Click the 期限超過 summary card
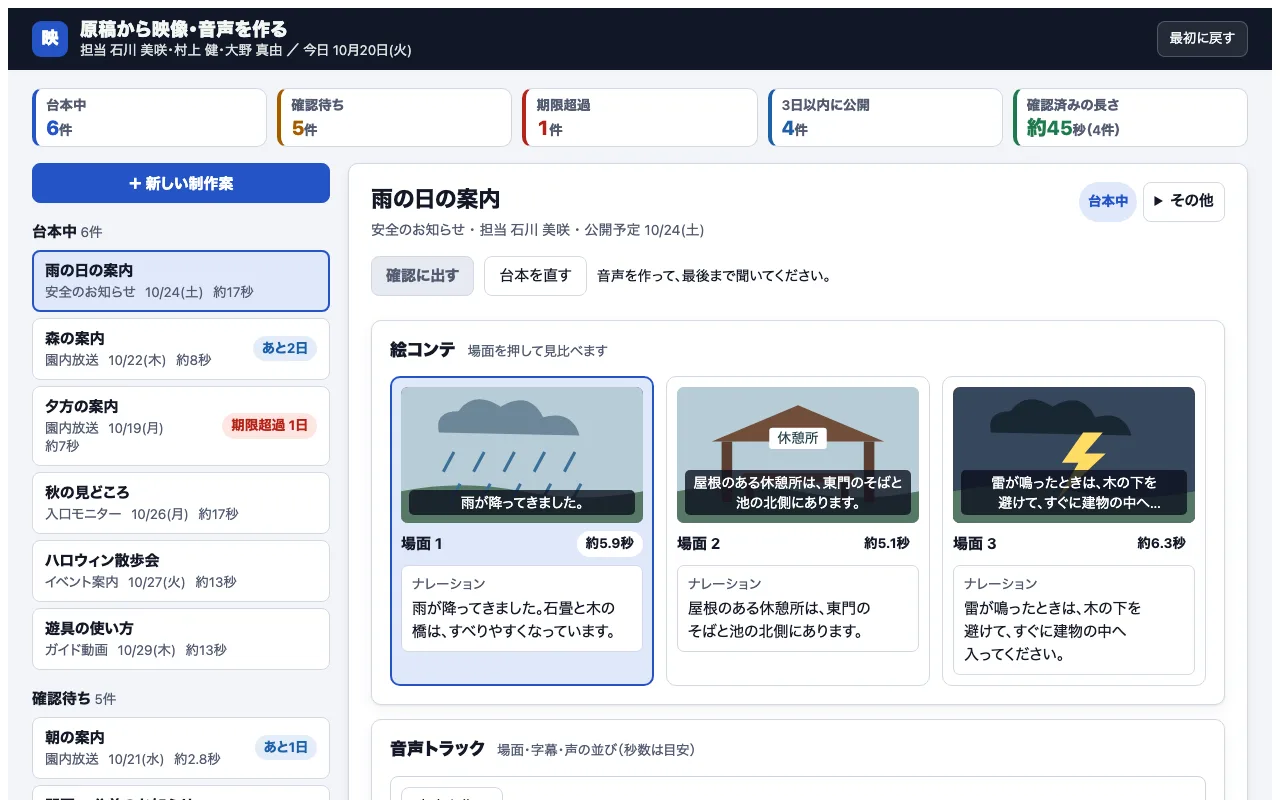Viewport: 1280px width, 800px height. (640, 117)
